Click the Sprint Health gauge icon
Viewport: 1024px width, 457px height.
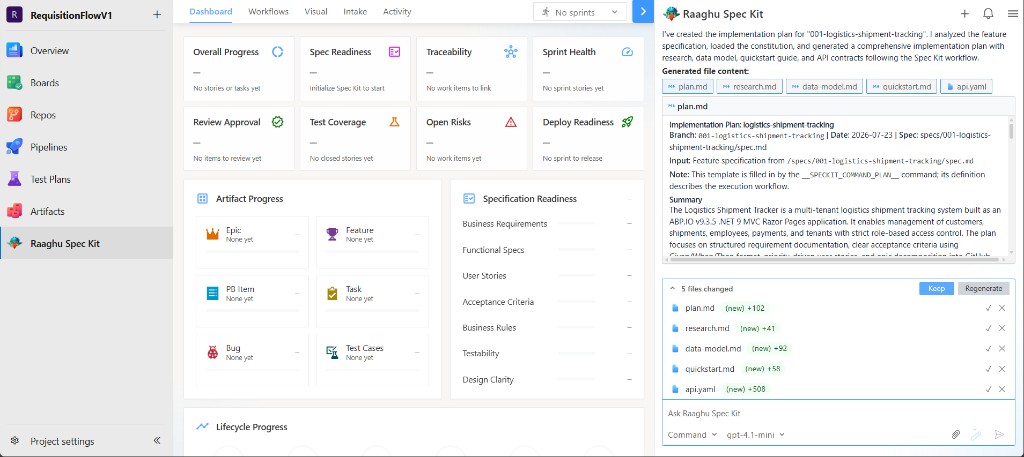pos(628,52)
